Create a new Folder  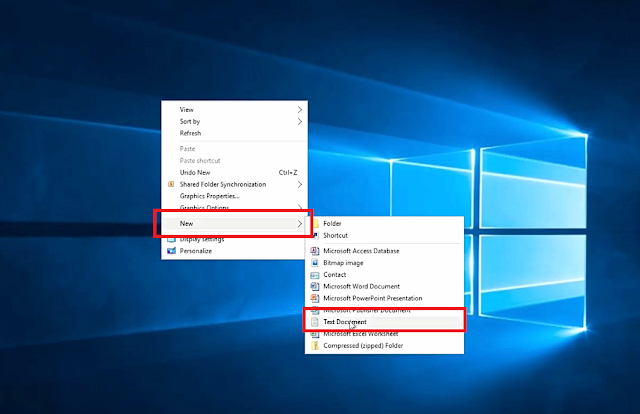tap(384, 223)
